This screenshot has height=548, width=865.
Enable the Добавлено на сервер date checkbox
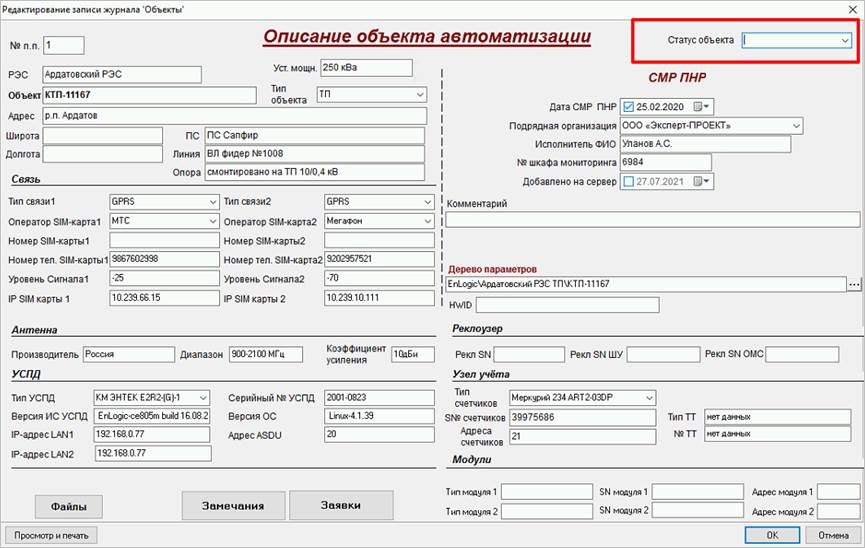(x=628, y=181)
